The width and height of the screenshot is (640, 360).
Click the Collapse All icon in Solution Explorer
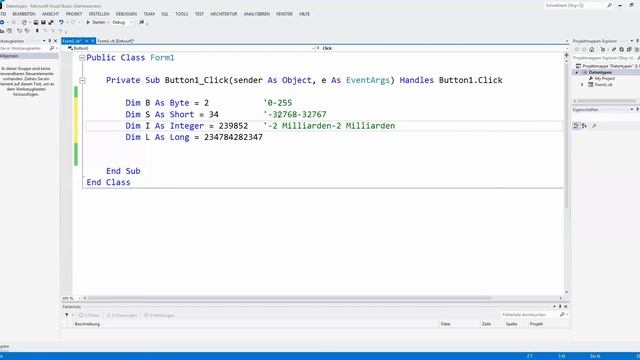[x=629, y=49]
